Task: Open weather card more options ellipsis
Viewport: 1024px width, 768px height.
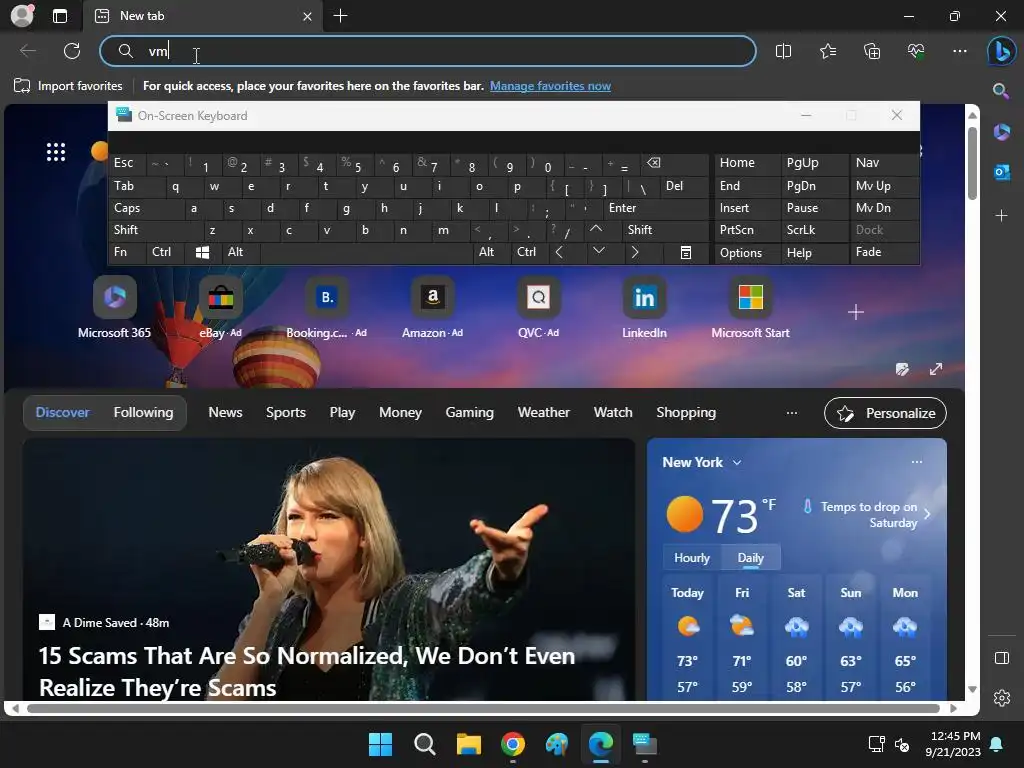Action: 917,462
